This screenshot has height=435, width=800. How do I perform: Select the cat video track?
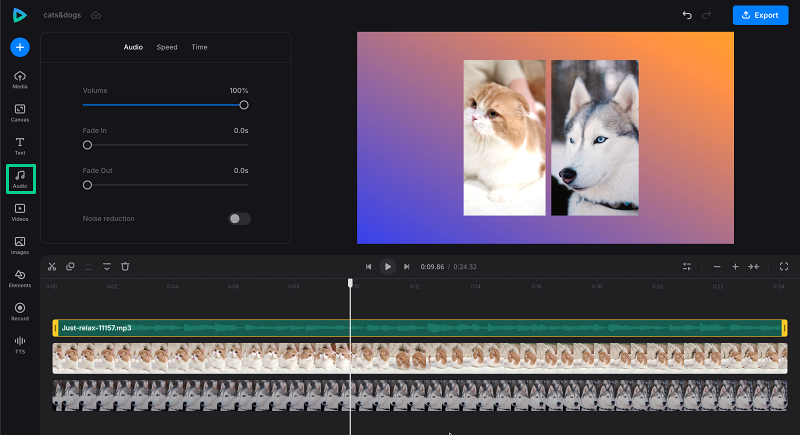click(420, 358)
